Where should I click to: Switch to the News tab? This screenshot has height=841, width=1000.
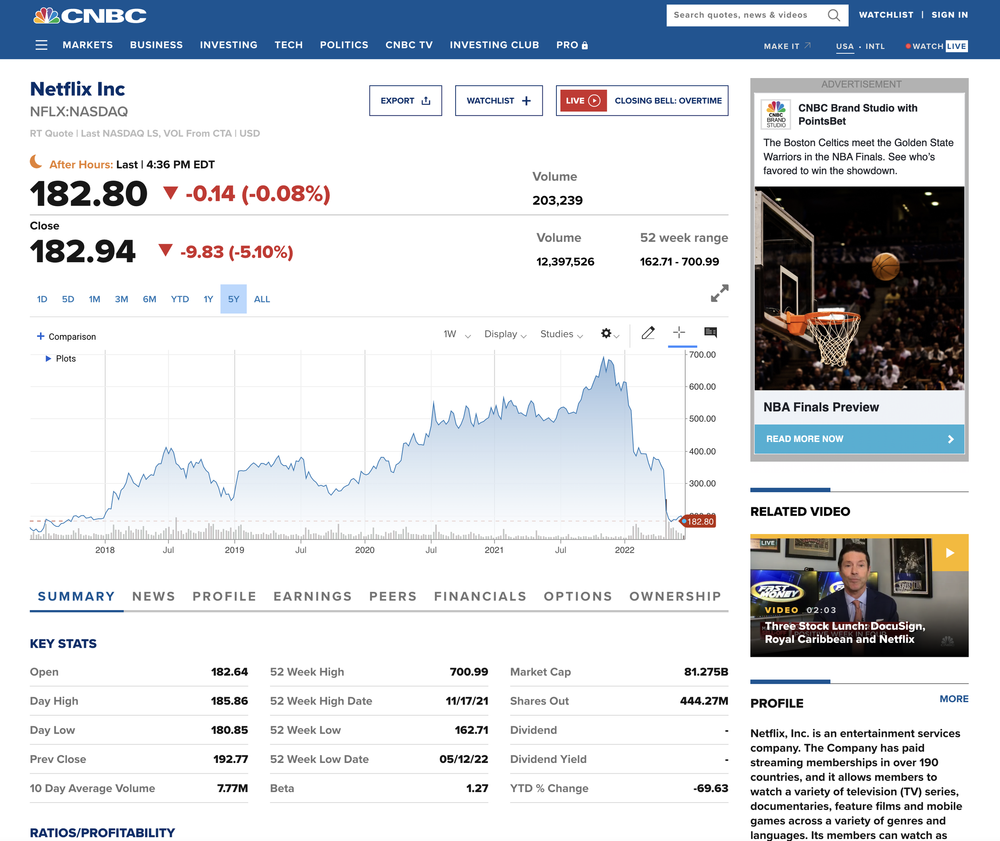tap(154, 596)
